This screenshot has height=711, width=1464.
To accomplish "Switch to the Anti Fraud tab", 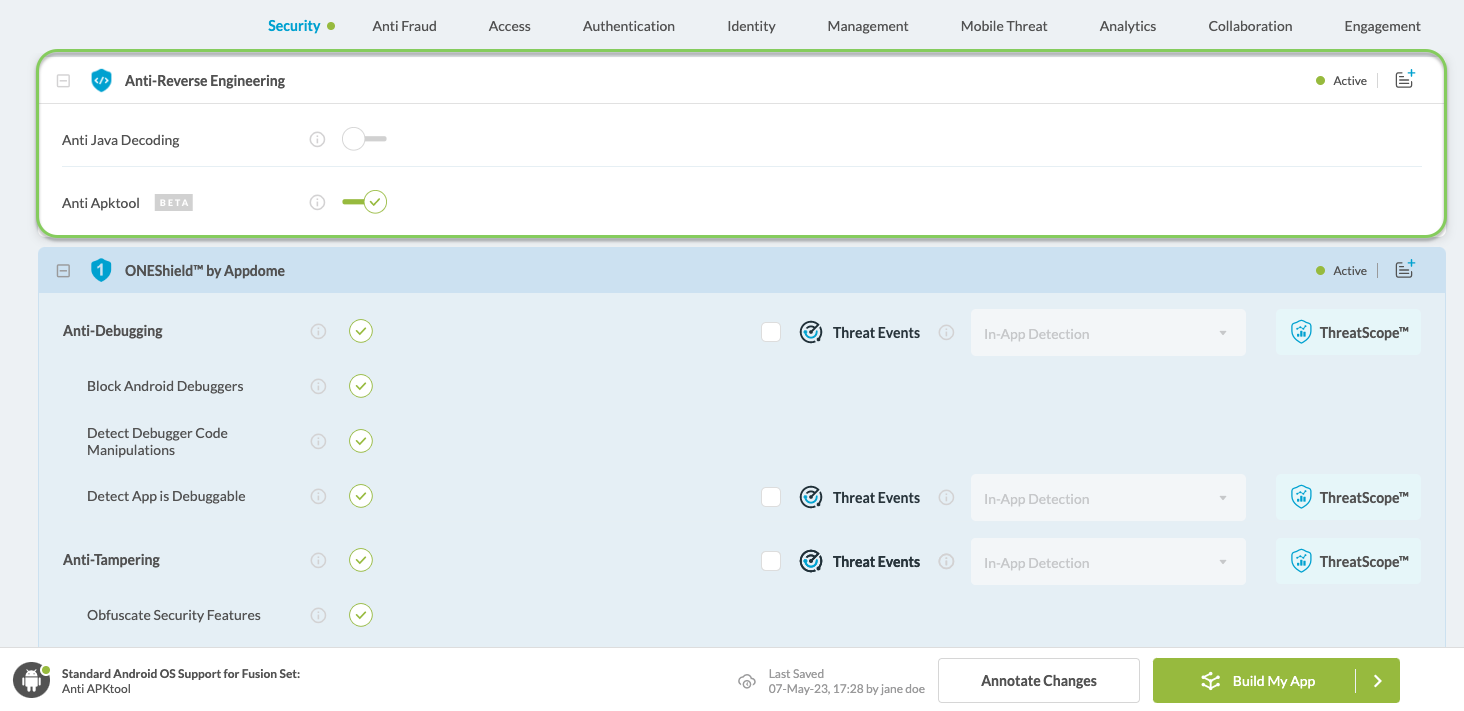I will pyautogui.click(x=404, y=26).
